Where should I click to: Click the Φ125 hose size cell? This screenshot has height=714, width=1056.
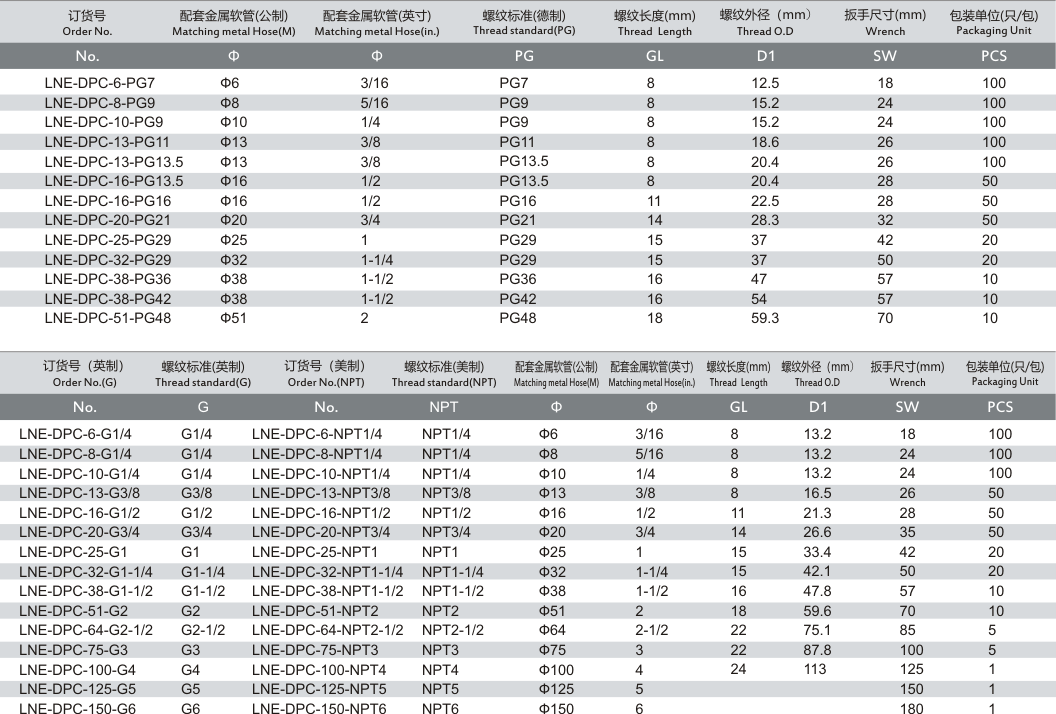556,689
